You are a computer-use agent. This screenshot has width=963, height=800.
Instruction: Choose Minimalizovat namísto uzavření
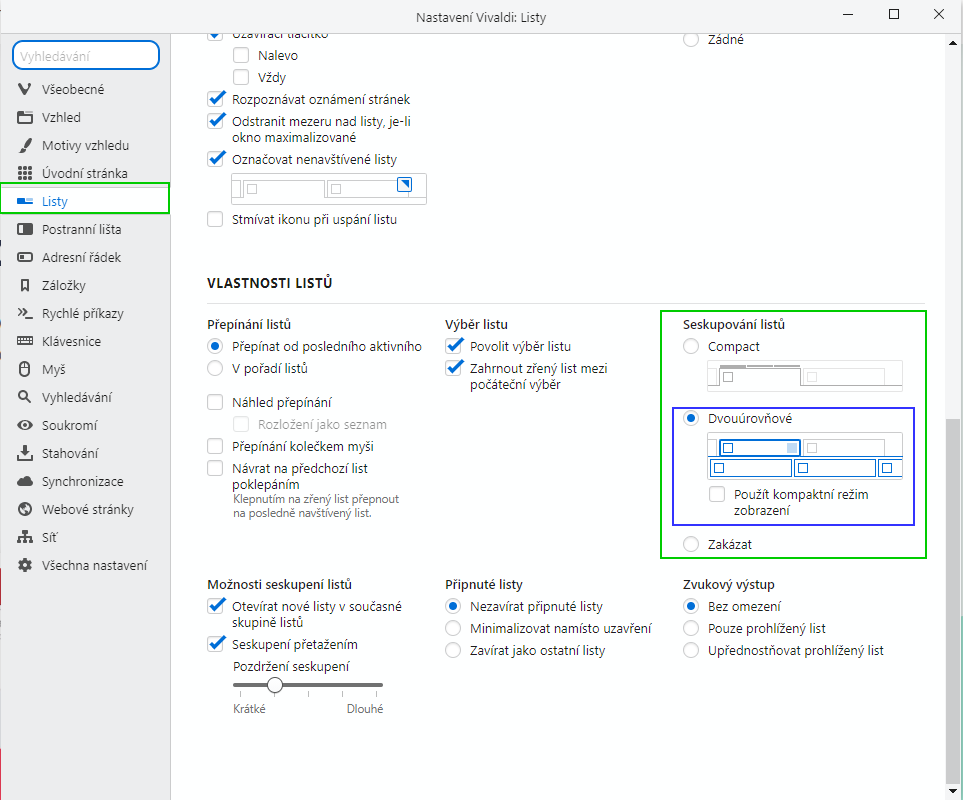(453, 629)
